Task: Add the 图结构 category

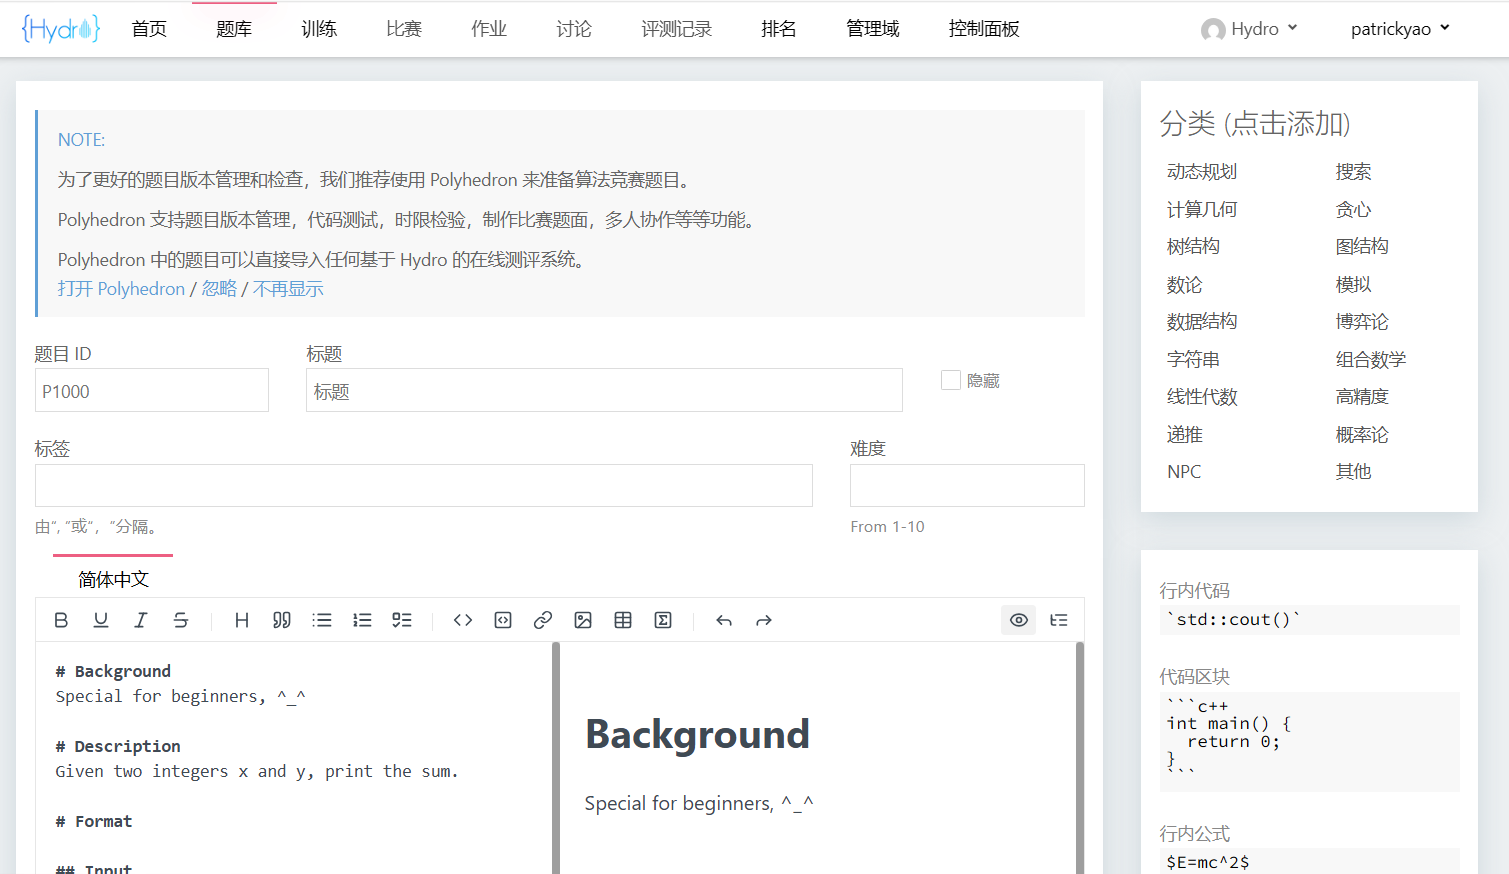Action: tap(1362, 246)
